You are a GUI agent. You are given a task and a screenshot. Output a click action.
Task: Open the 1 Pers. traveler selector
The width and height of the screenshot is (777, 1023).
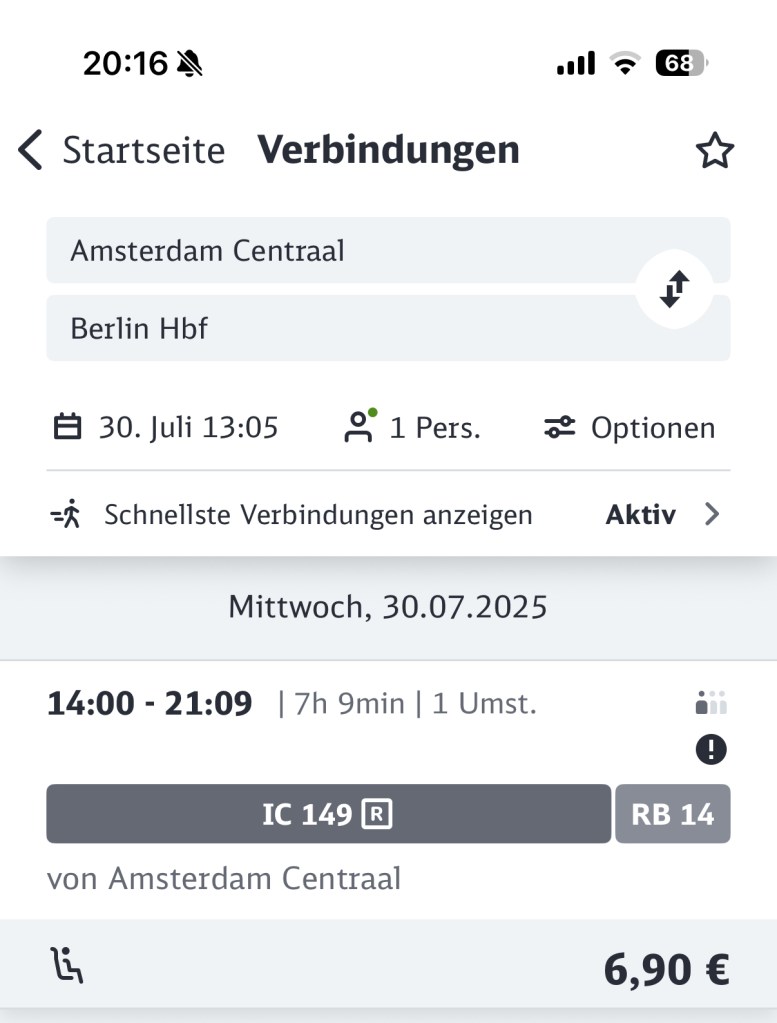coord(434,428)
